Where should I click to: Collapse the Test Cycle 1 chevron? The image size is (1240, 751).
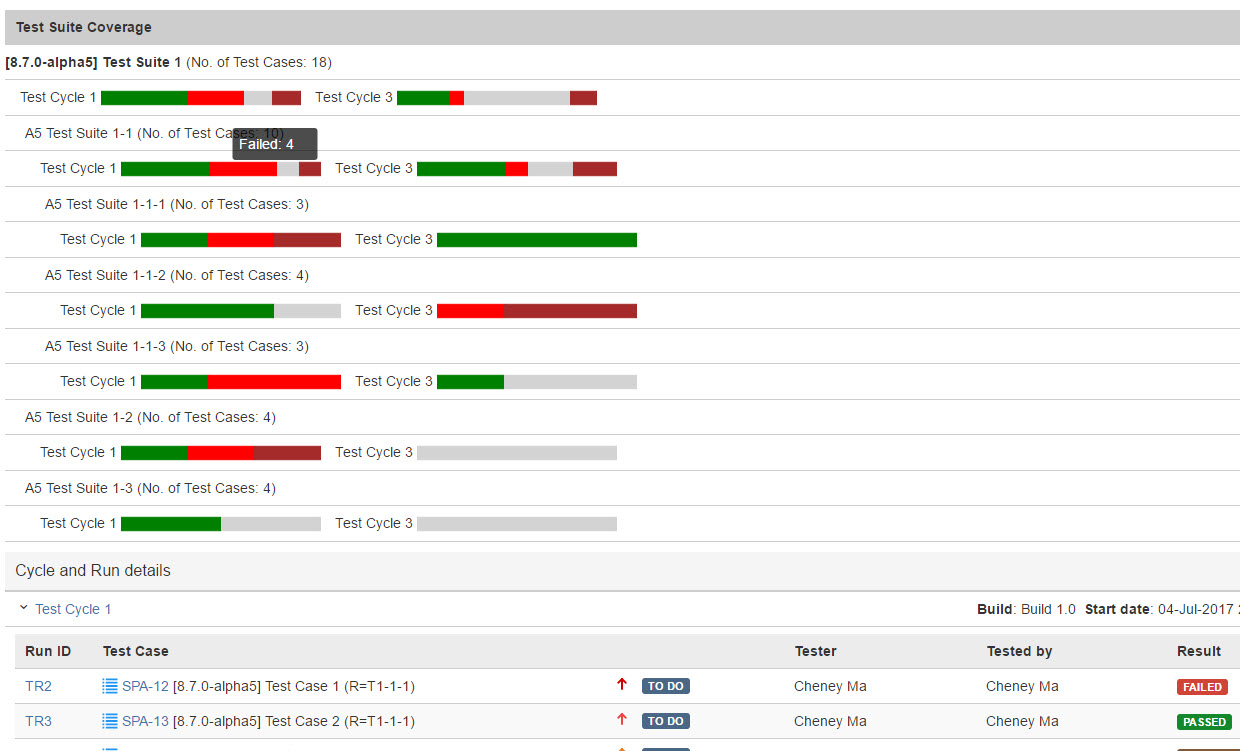coord(24,608)
